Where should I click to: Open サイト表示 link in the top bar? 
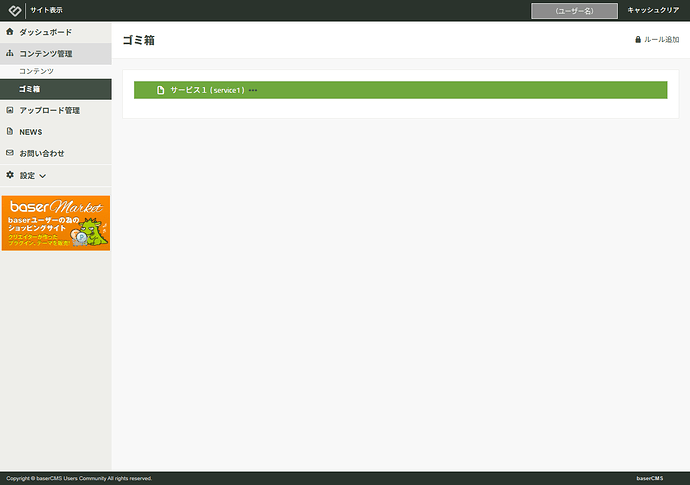pos(46,10)
